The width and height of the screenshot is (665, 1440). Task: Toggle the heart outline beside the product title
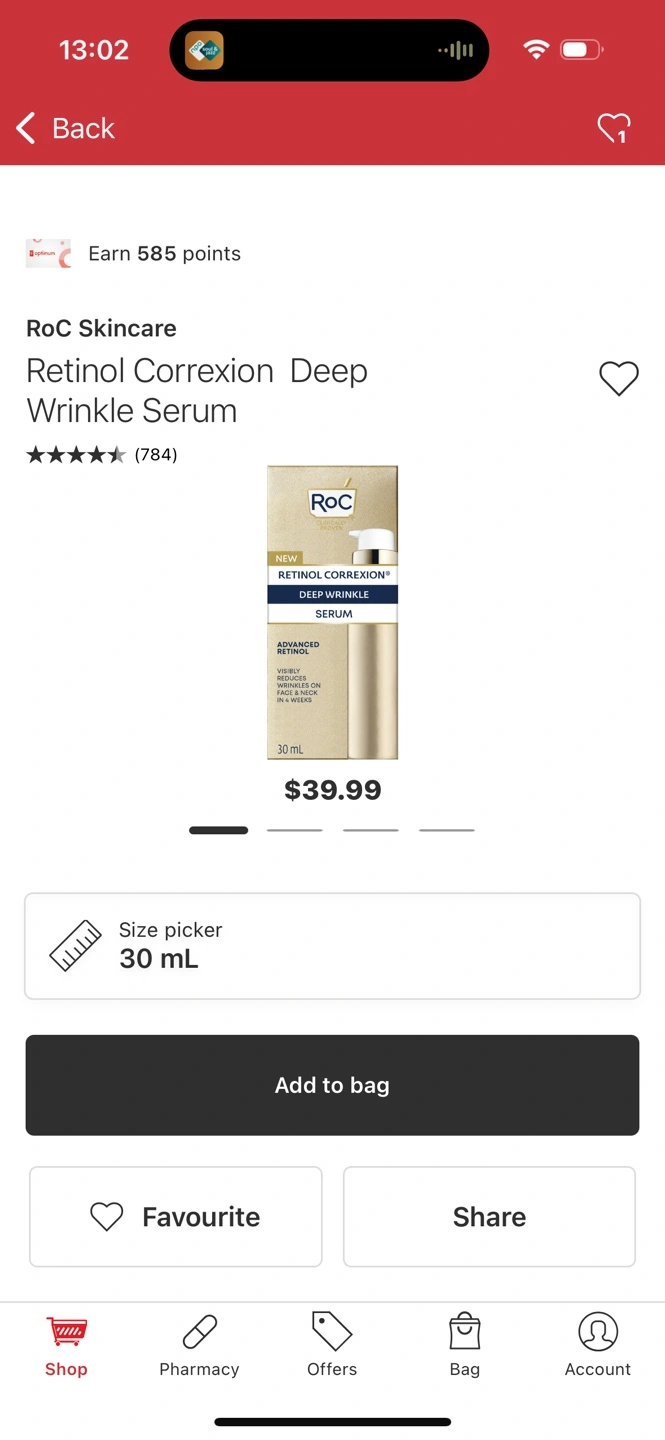click(619, 378)
